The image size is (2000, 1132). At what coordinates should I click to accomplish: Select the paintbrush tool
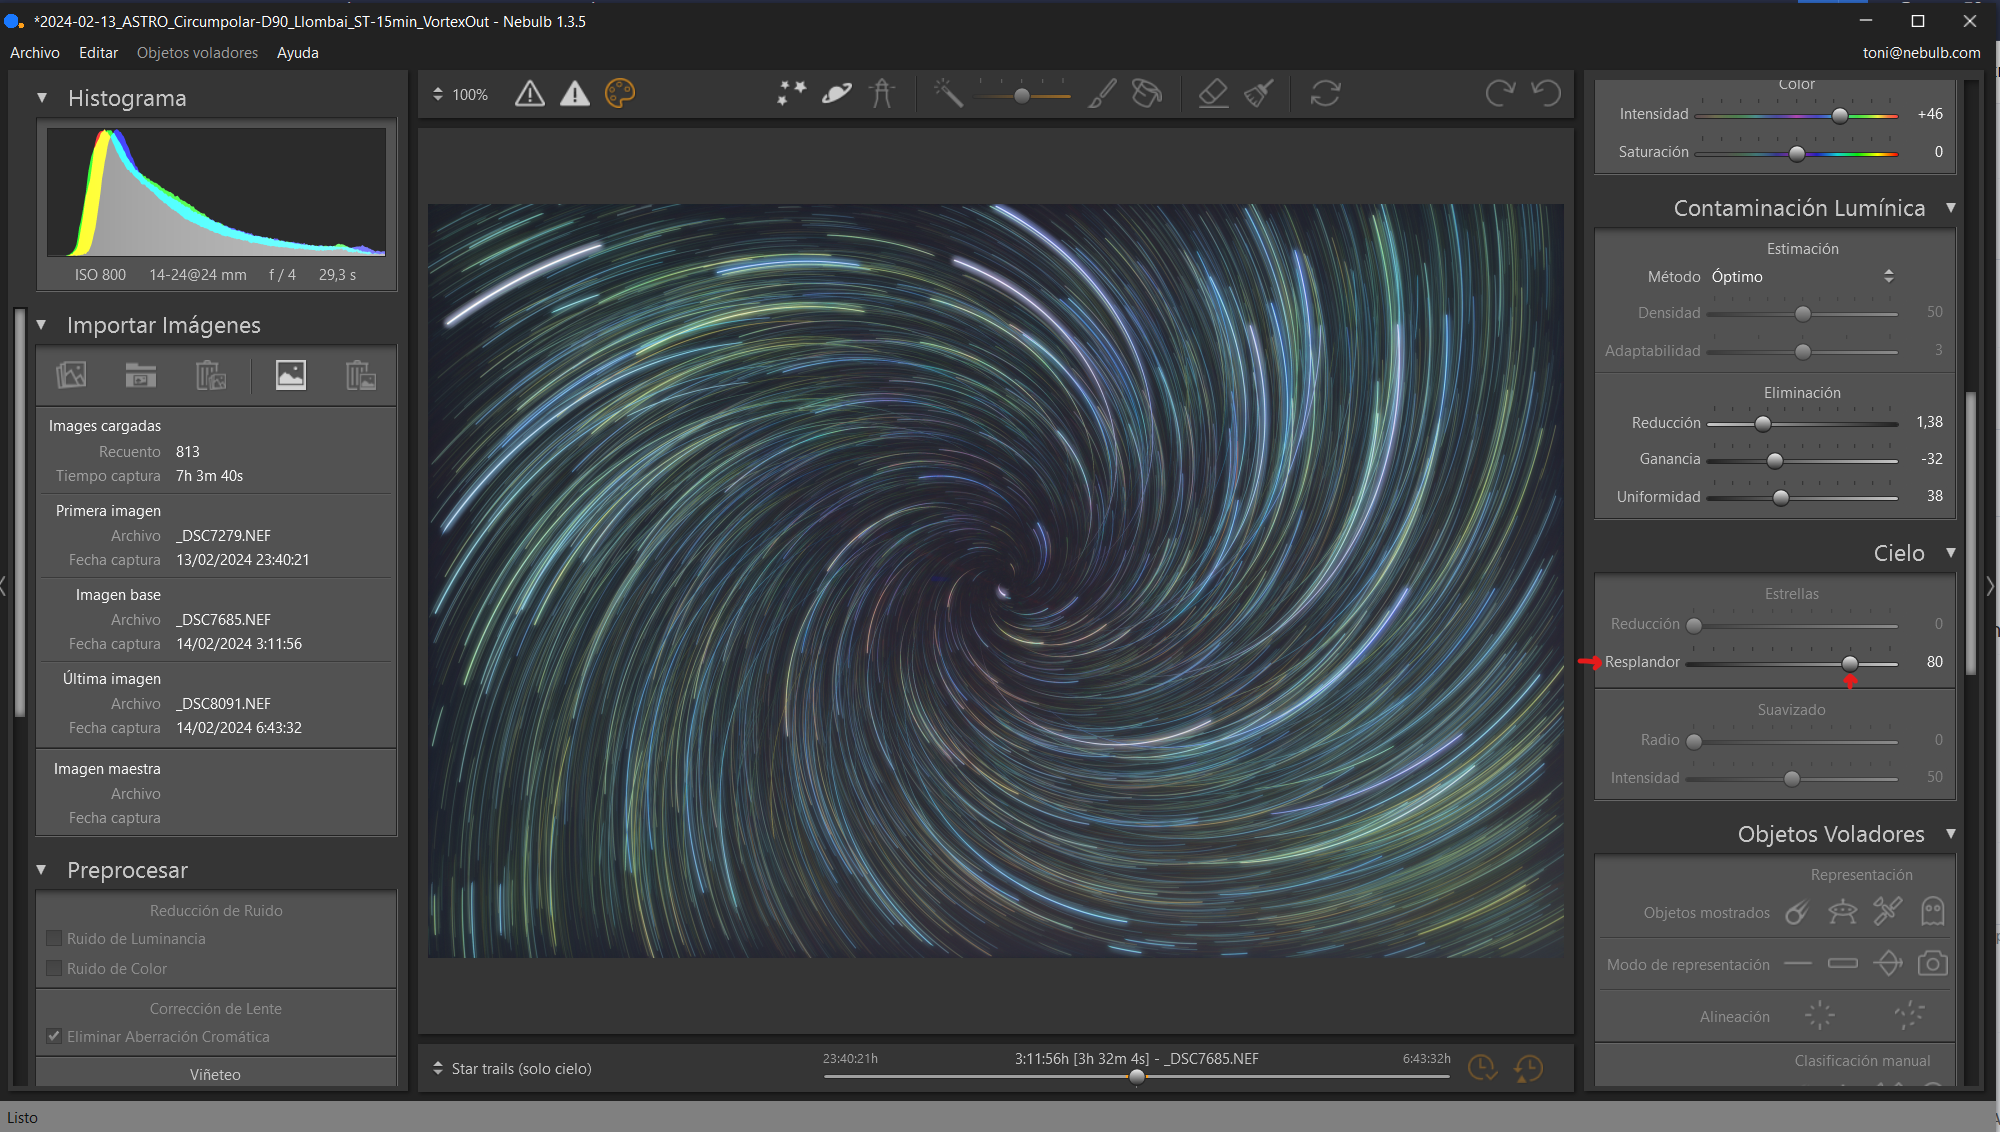coord(1102,94)
